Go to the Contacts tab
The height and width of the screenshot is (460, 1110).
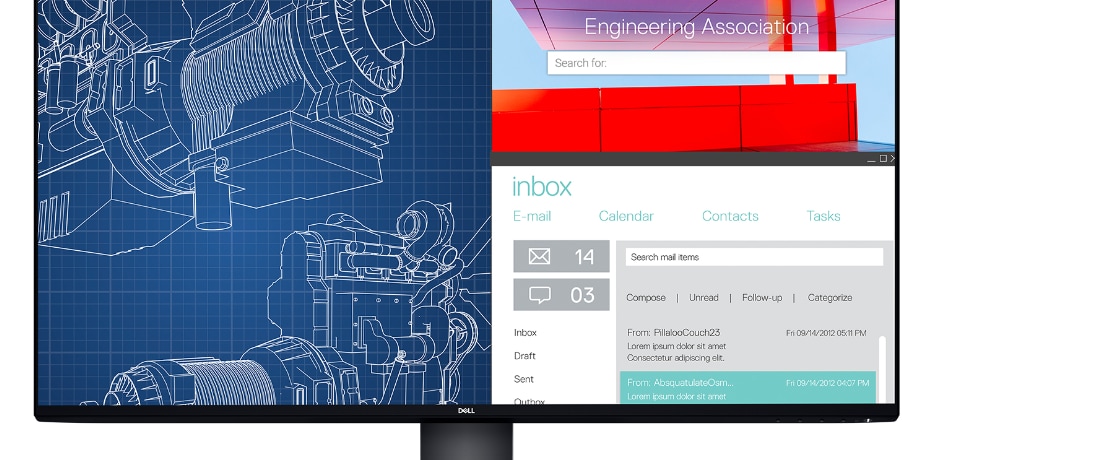click(x=730, y=216)
